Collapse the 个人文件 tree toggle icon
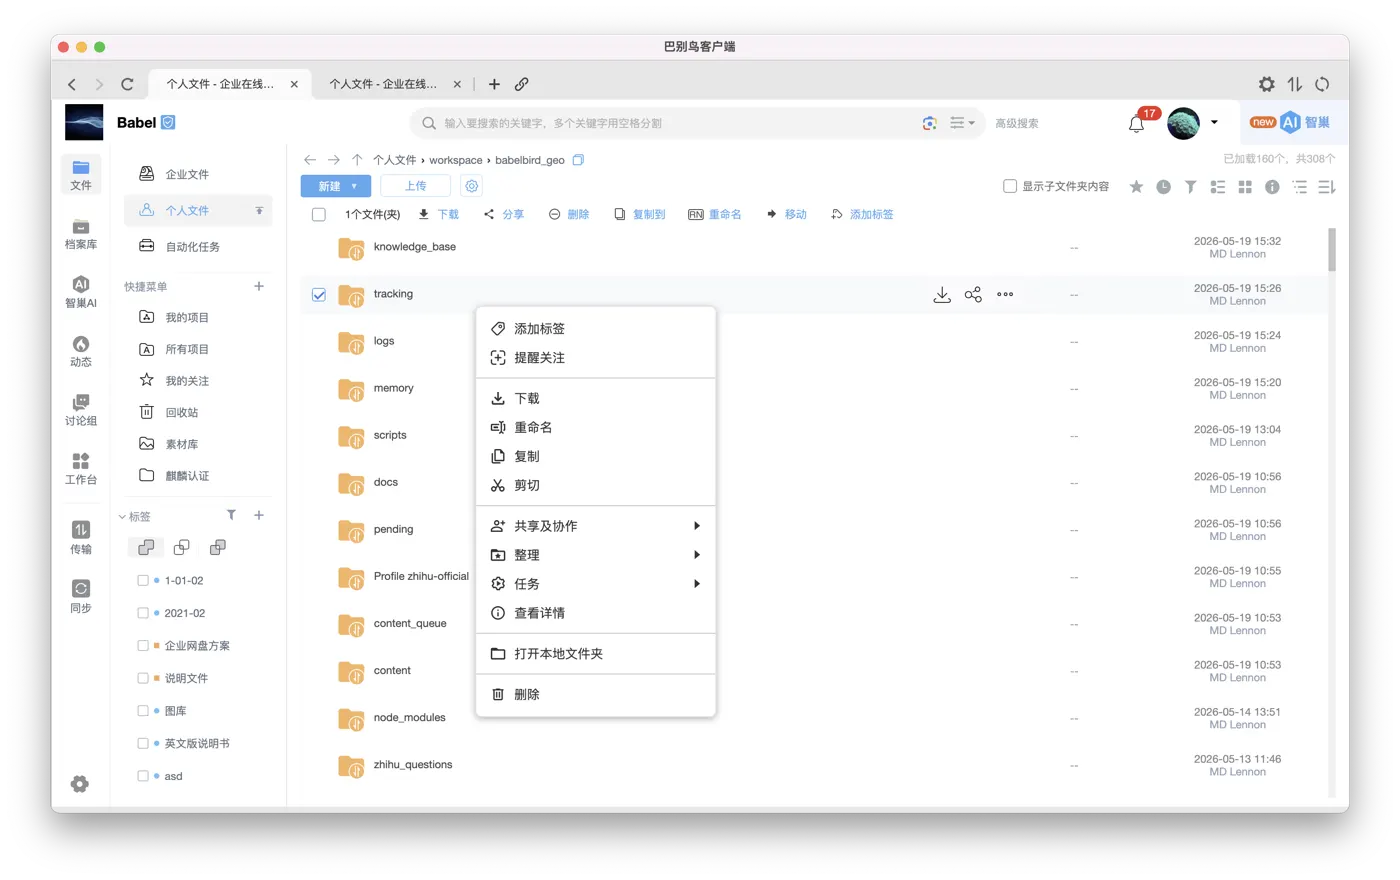 pos(259,210)
